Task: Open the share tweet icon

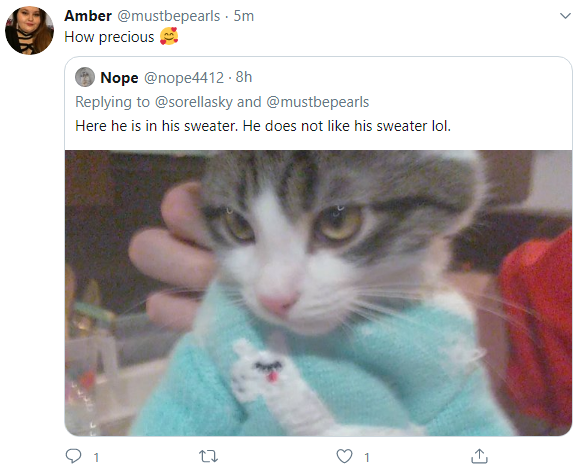Action: point(479,456)
